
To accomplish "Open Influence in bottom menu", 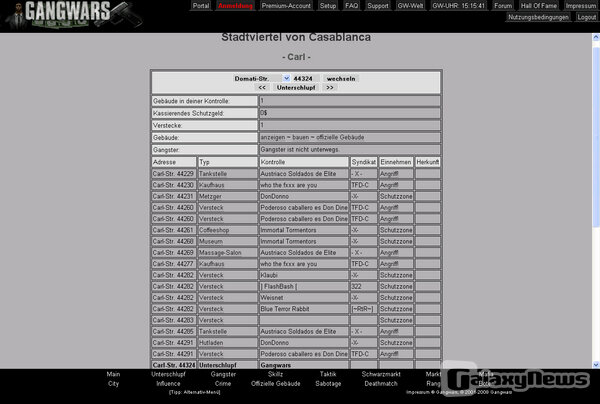I will pyautogui.click(x=168, y=384).
